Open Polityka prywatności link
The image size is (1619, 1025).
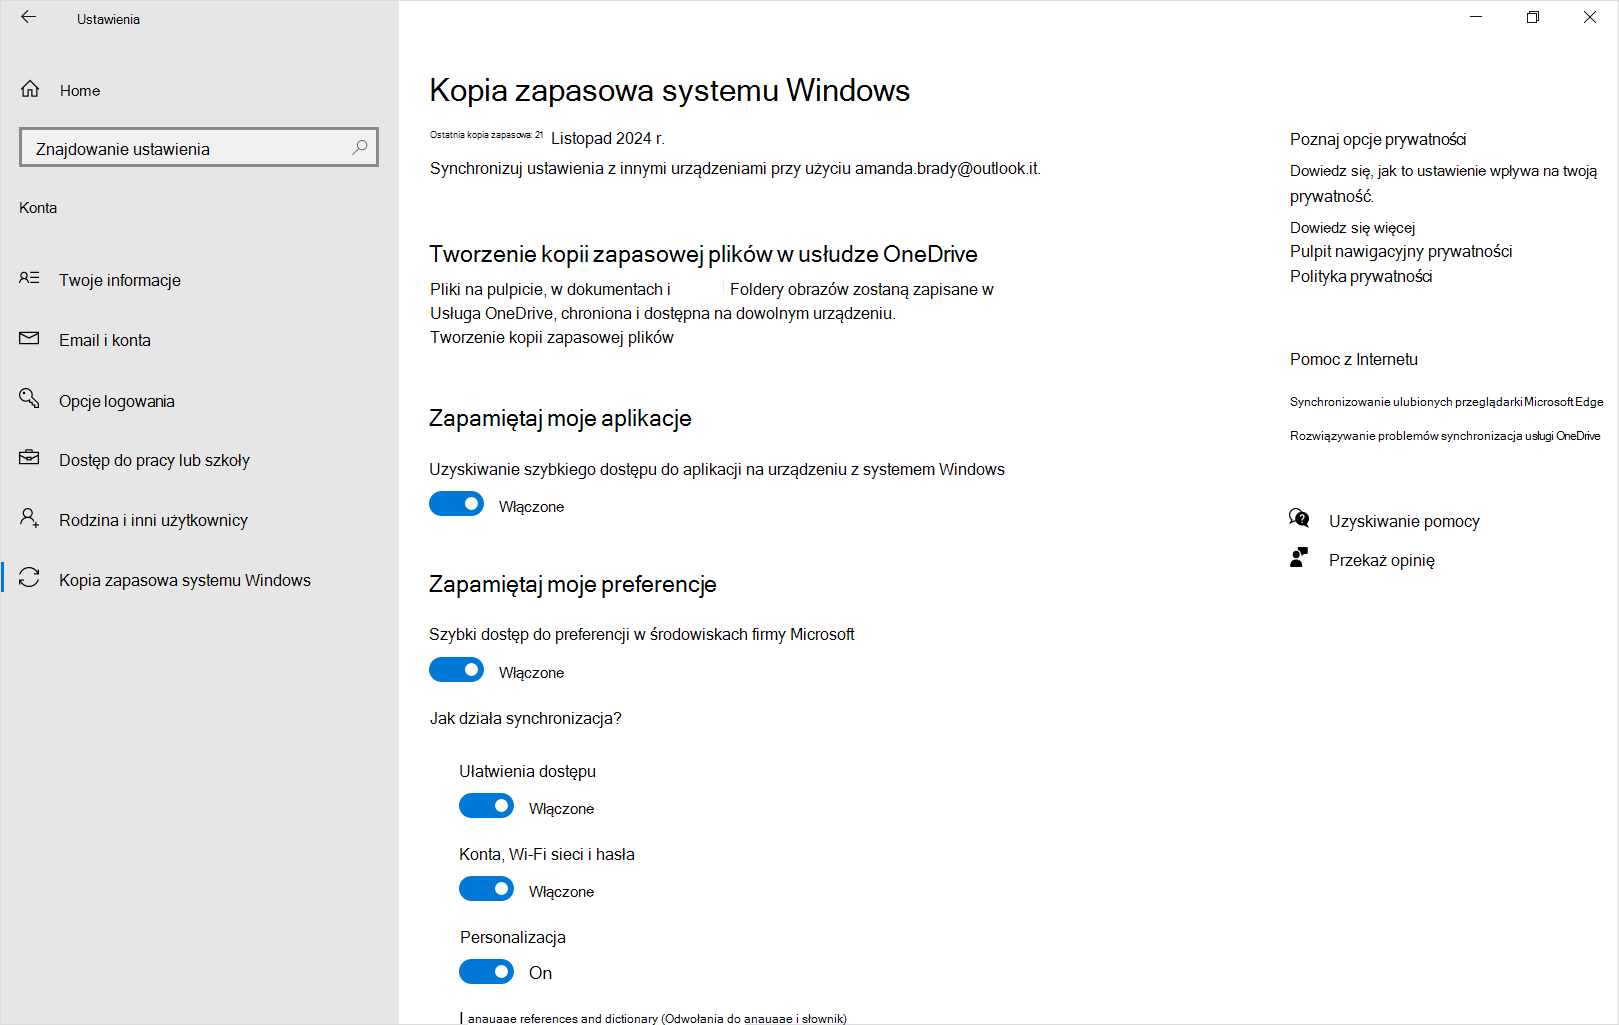click(1361, 277)
